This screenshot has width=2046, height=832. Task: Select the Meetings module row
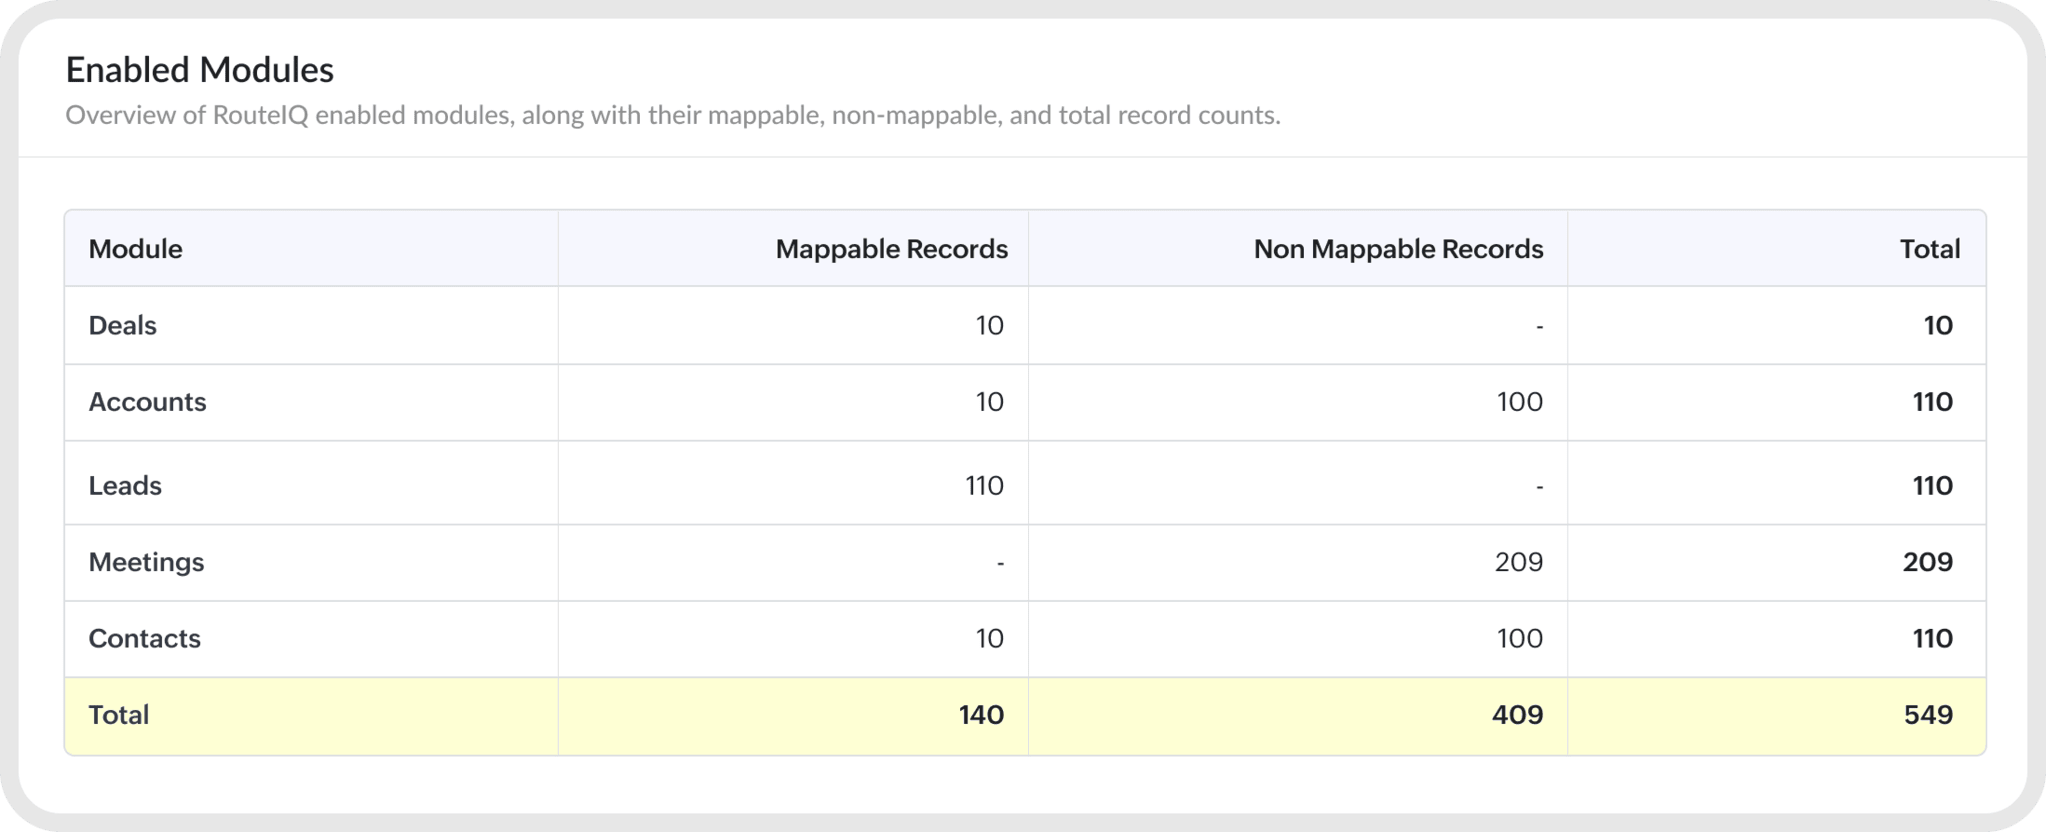tap(1025, 562)
